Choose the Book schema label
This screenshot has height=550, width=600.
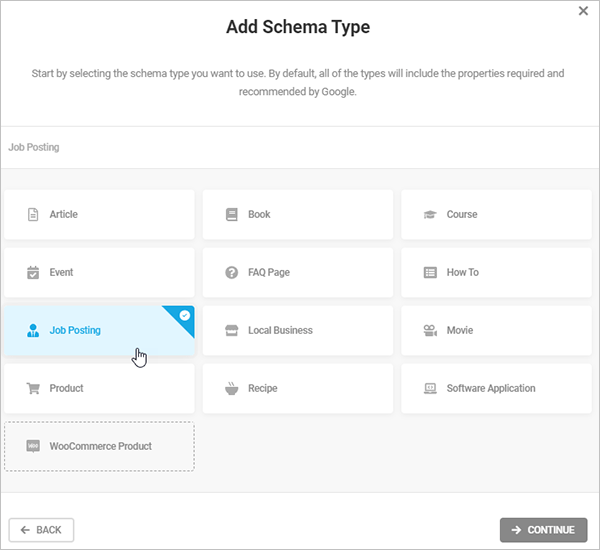click(259, 214)
